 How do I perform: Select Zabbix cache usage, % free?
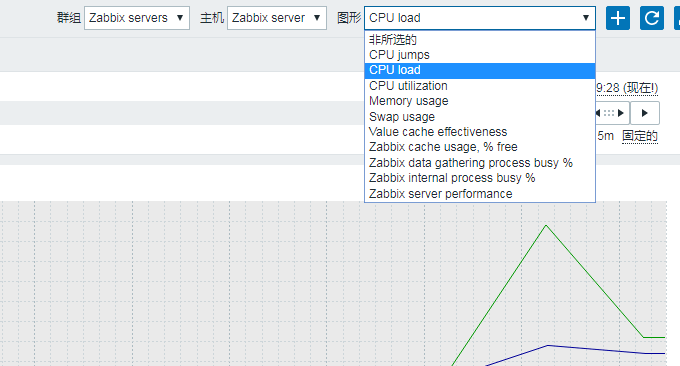[480, 147]
